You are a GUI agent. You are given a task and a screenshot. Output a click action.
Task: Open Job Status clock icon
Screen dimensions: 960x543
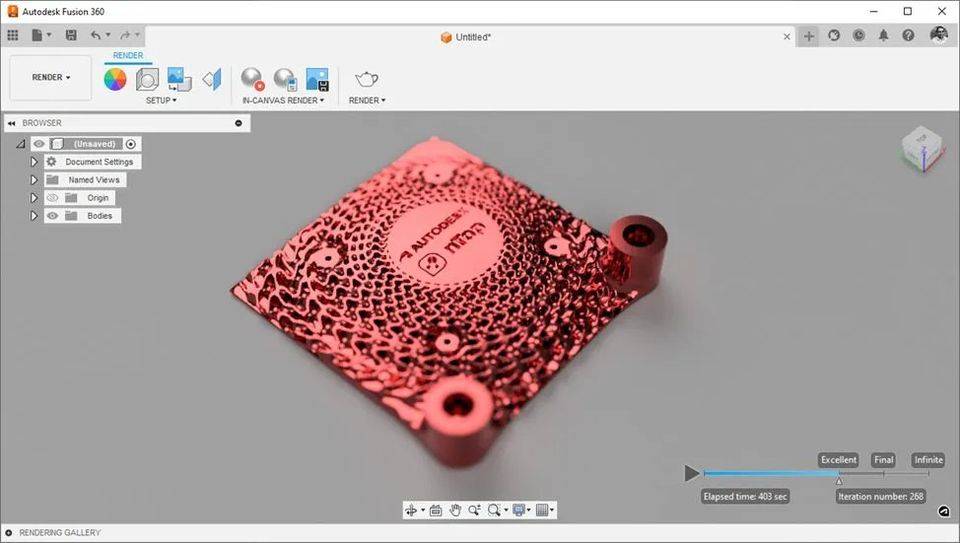coord(859,36)
